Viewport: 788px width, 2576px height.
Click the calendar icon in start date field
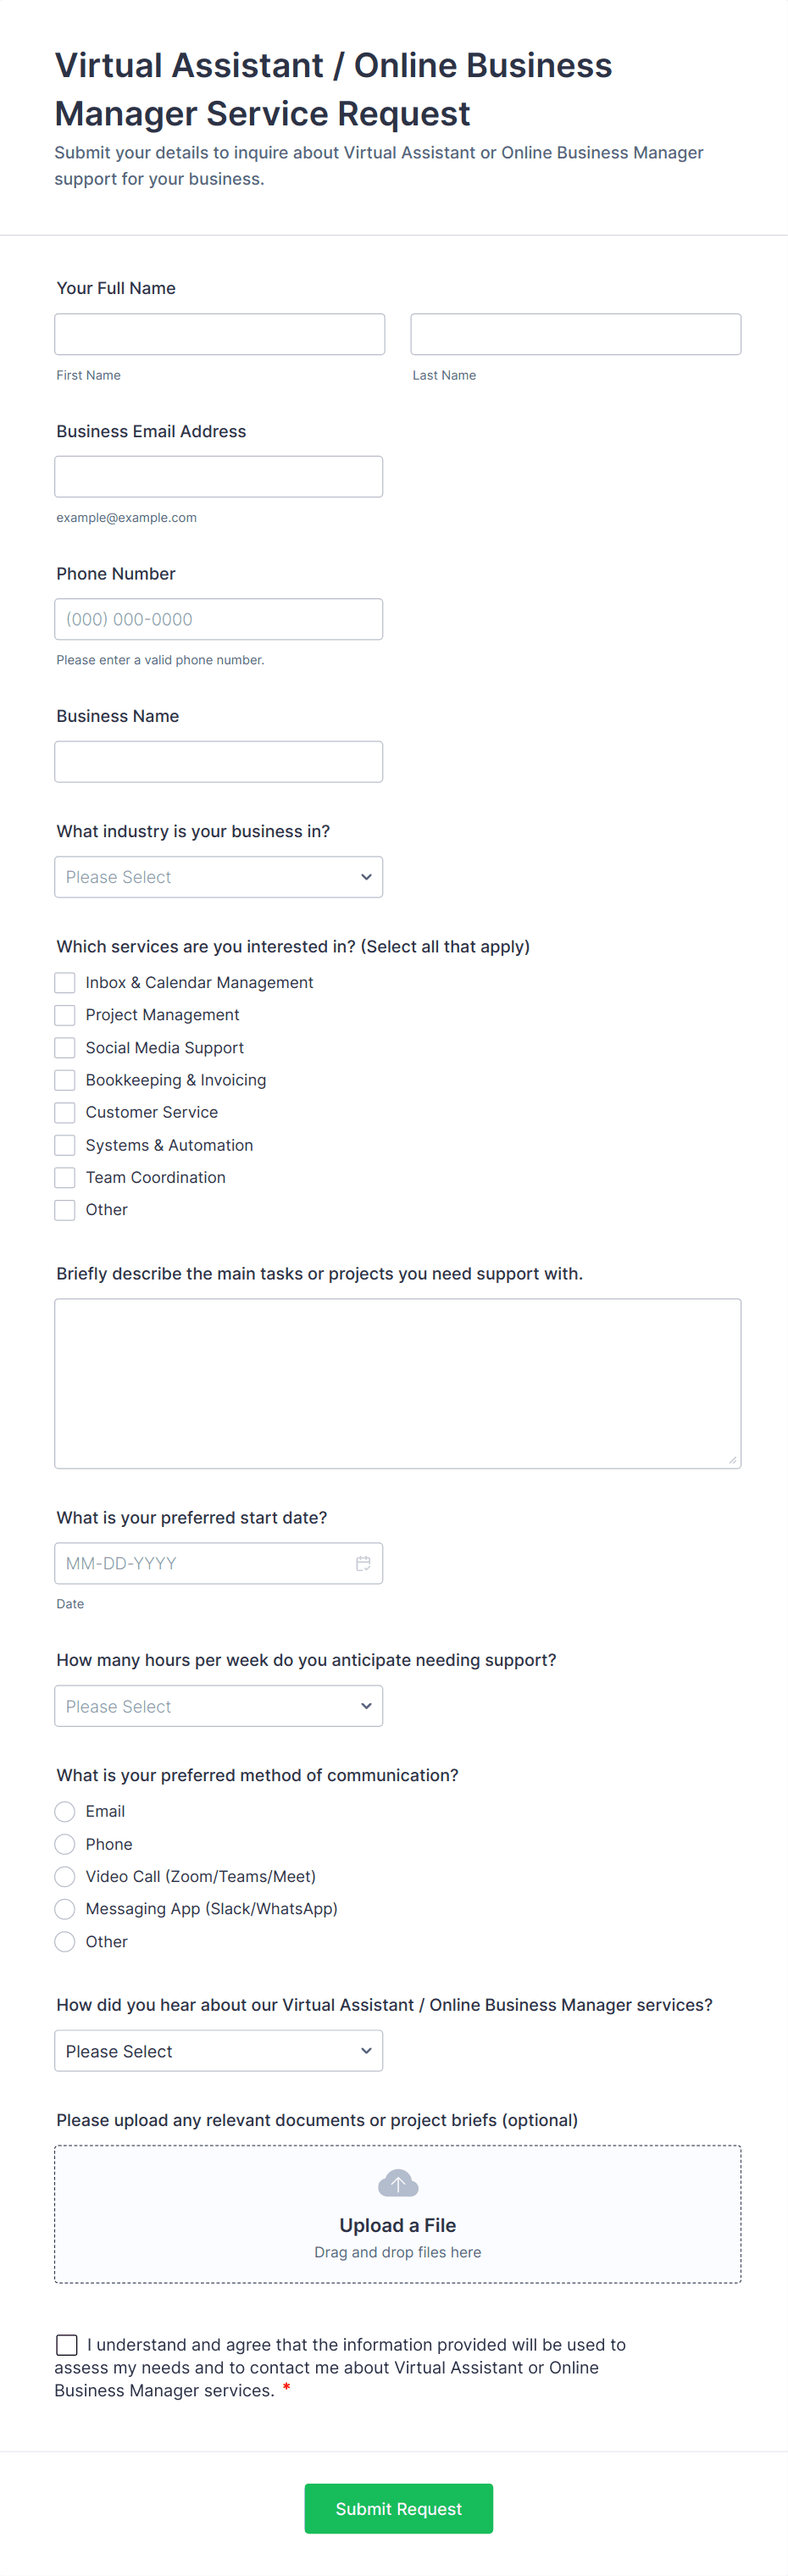(363, 1563)
